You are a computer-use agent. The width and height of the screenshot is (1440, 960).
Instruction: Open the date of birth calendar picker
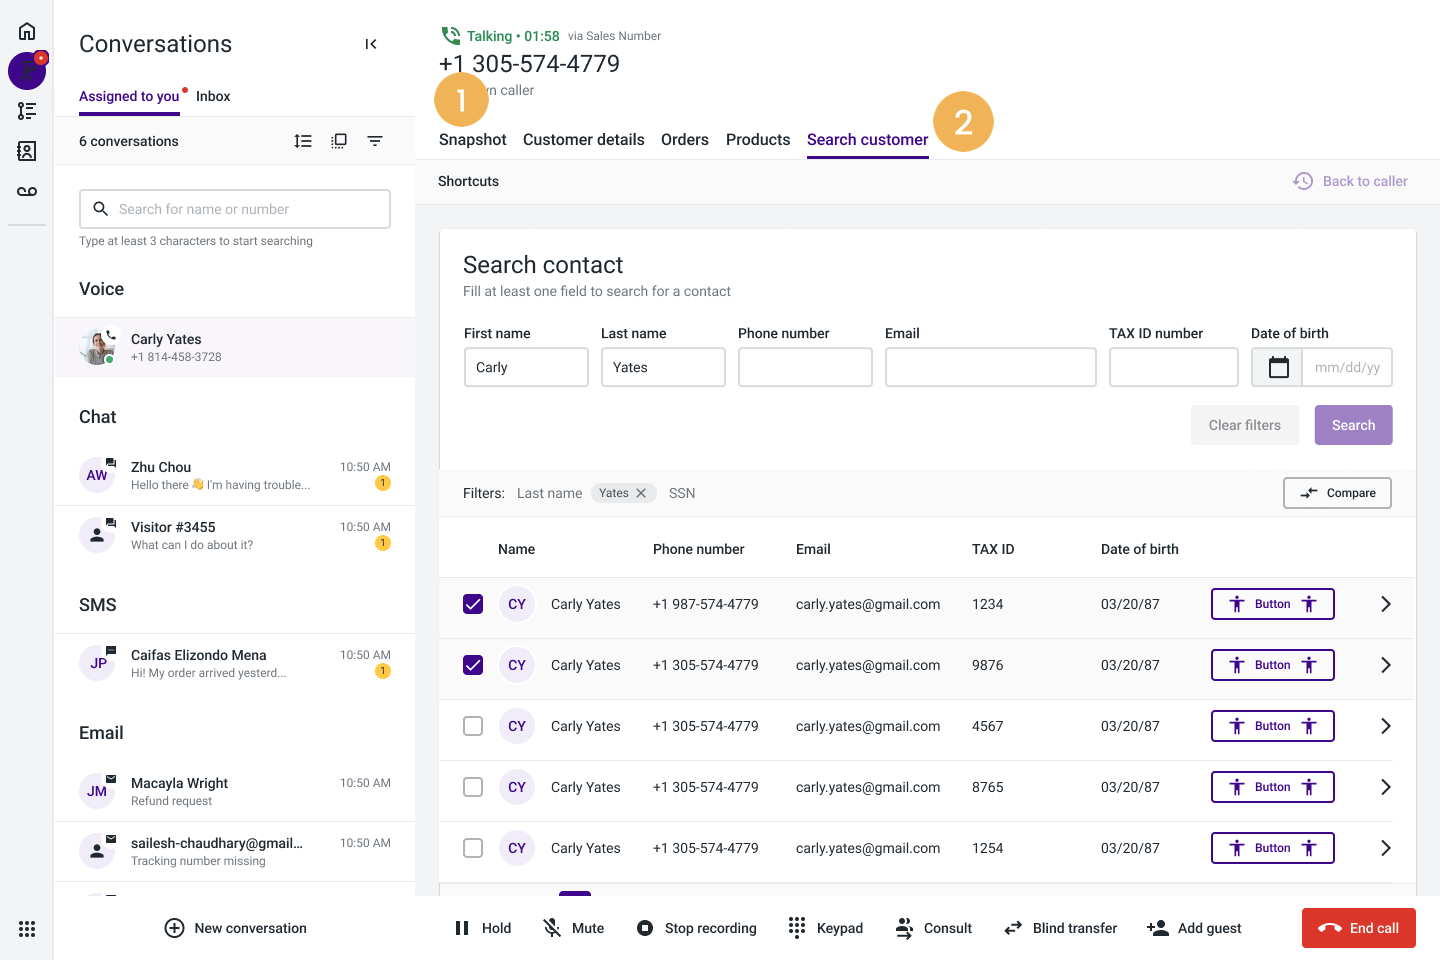click(1277, 367)
